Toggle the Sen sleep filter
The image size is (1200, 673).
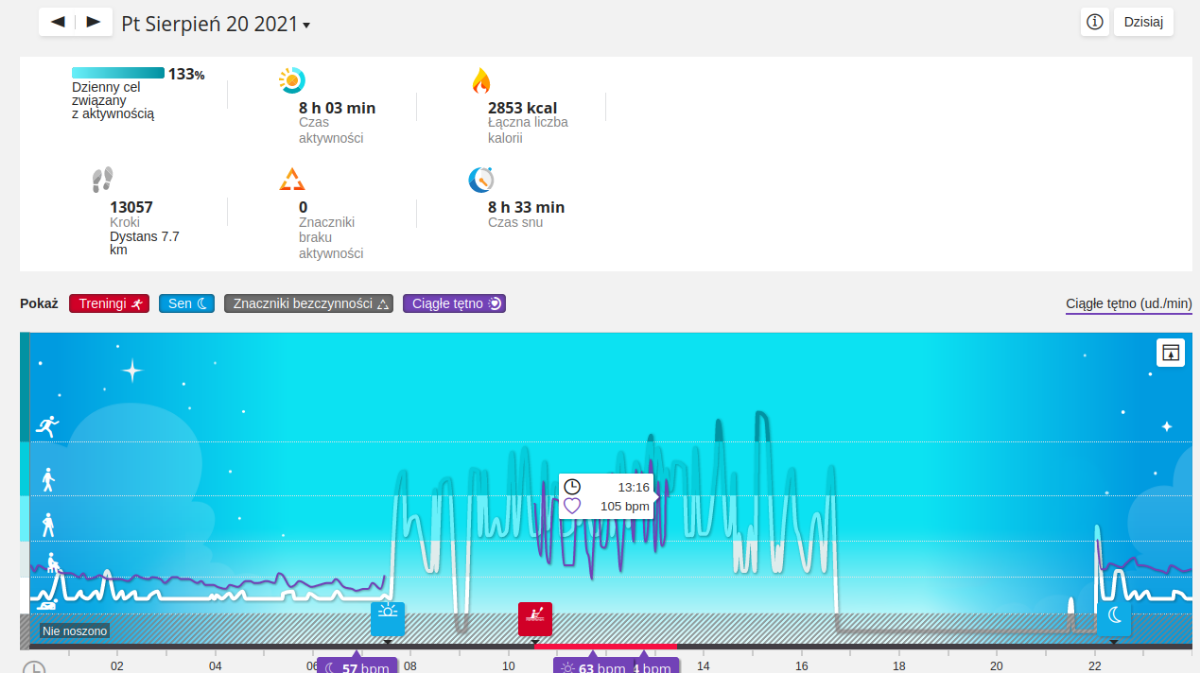[x=187, y=303]
